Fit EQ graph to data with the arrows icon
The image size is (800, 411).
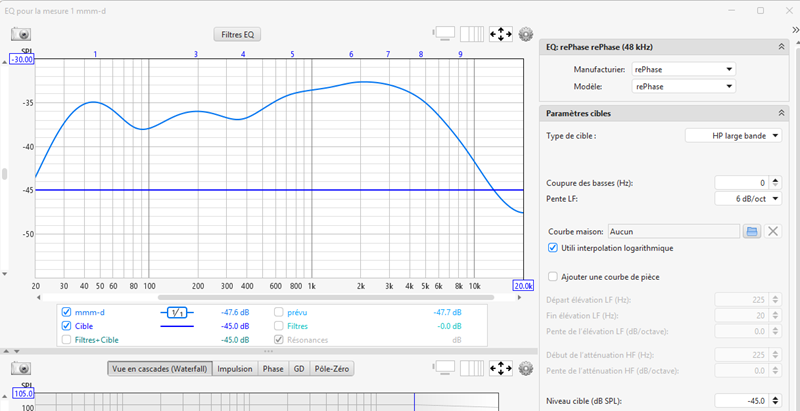501,34
